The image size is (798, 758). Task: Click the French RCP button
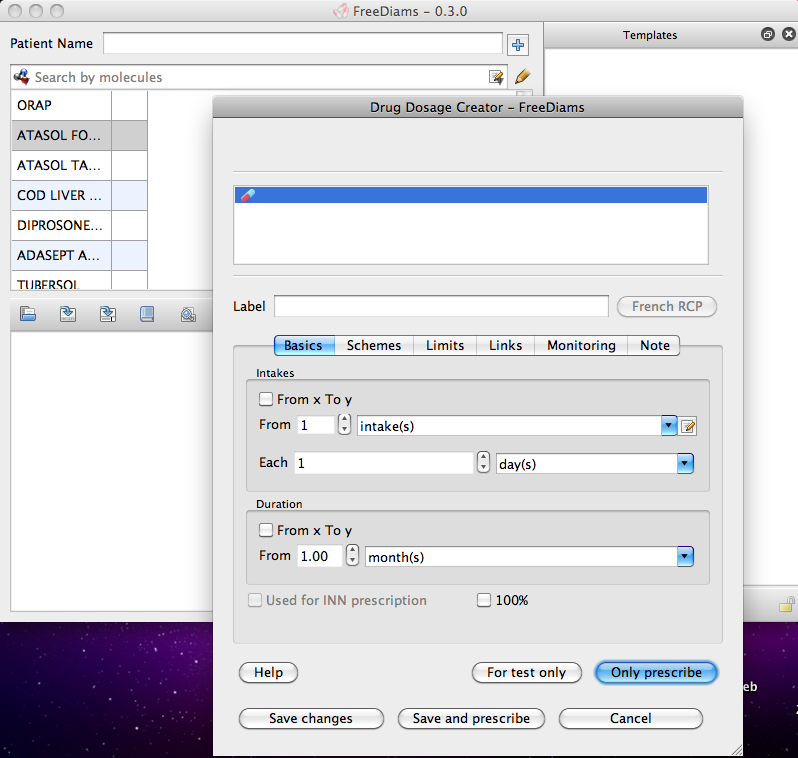pos(667,306)
